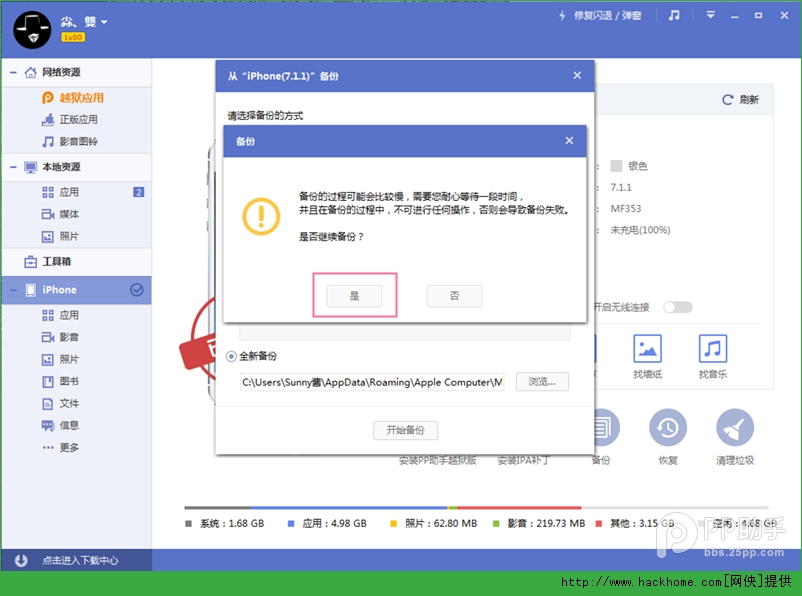Screen dimensions: 802x596
Task: Click the 系统 : 1.68 GB storage label
Action: click(x=232, y=523)
